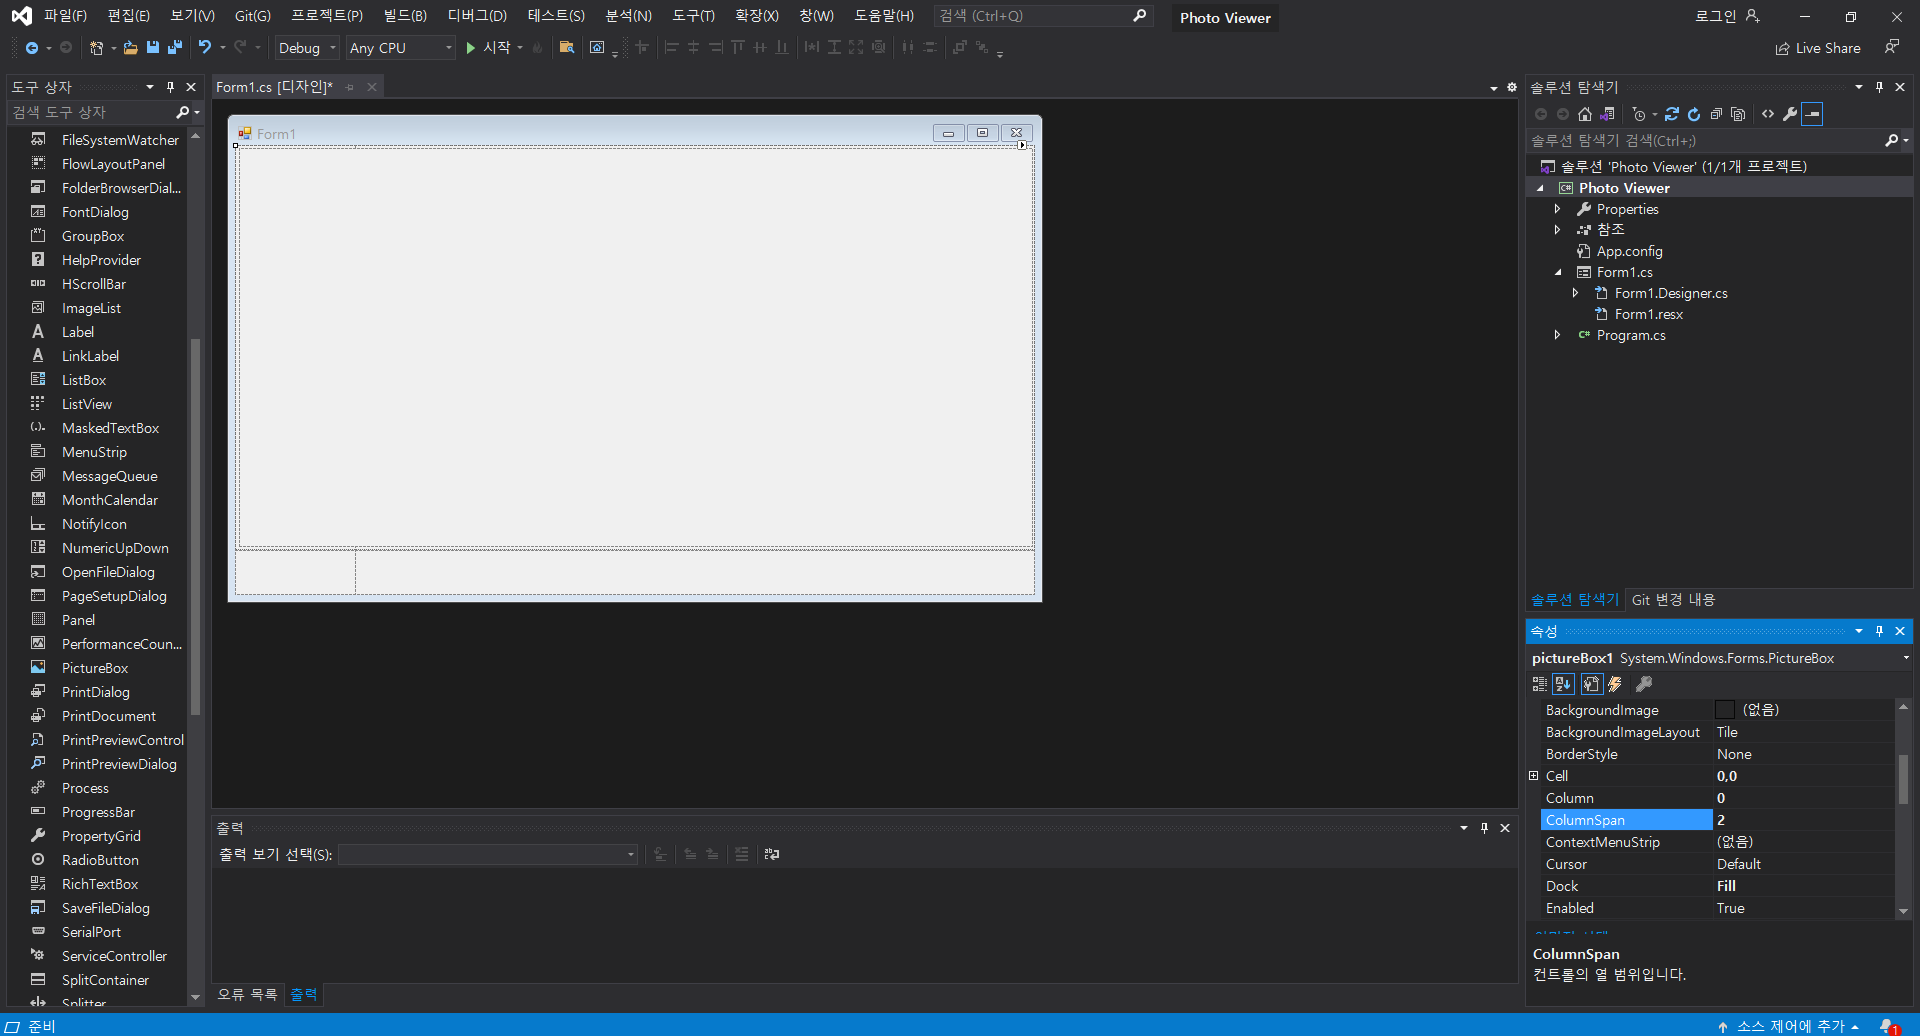This screenshot has width=1920, height=1036.
Task: Click the Find in Files folder-search icon
Action: point(567,47)
